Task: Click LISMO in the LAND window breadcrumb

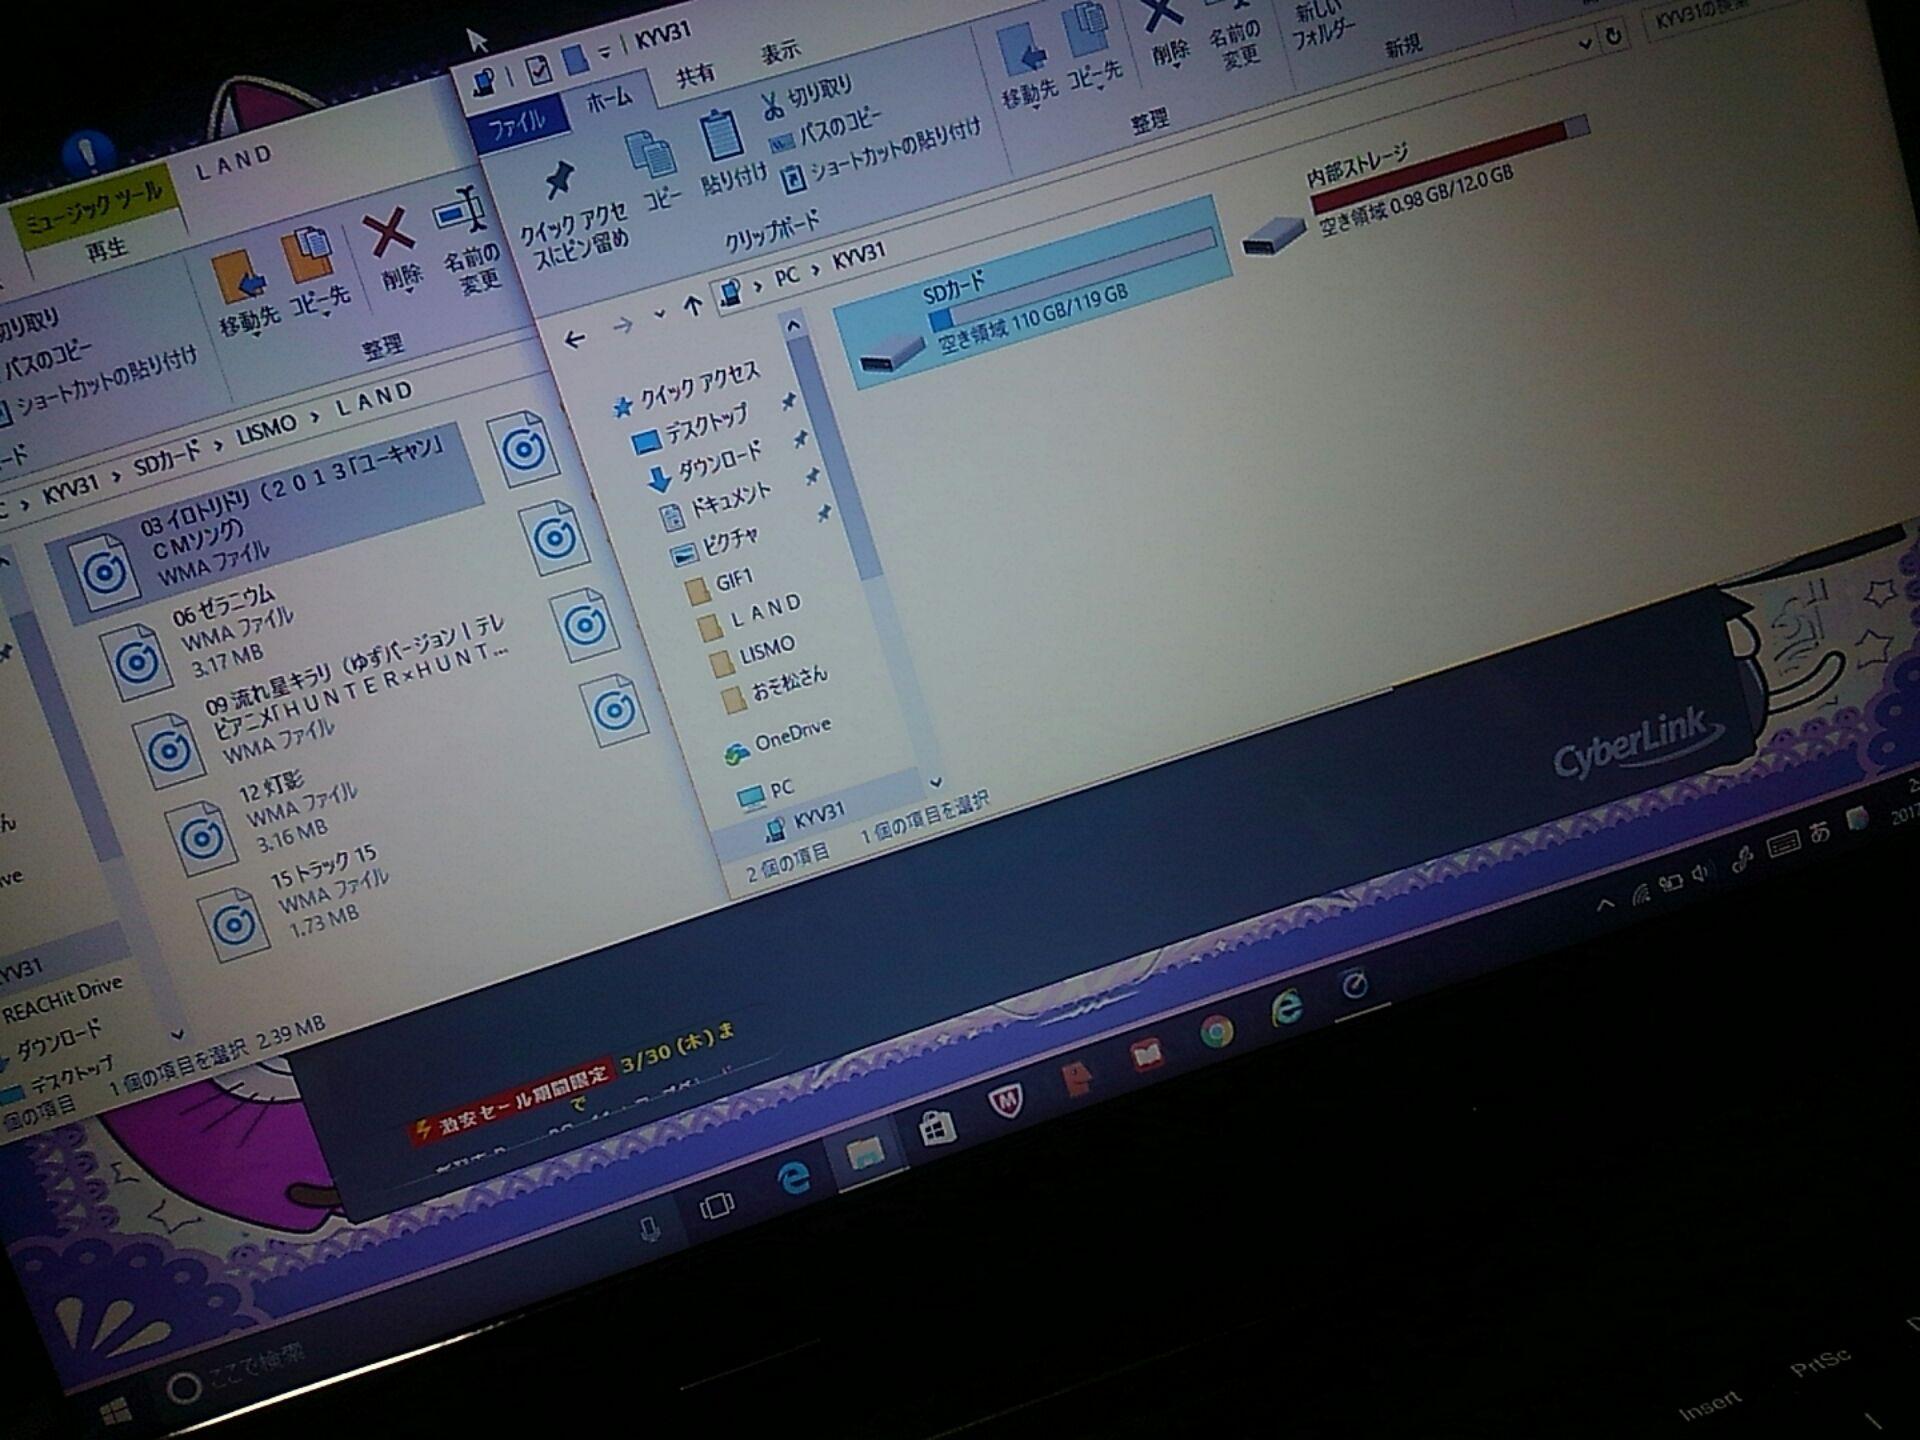Action: [266, 429]
